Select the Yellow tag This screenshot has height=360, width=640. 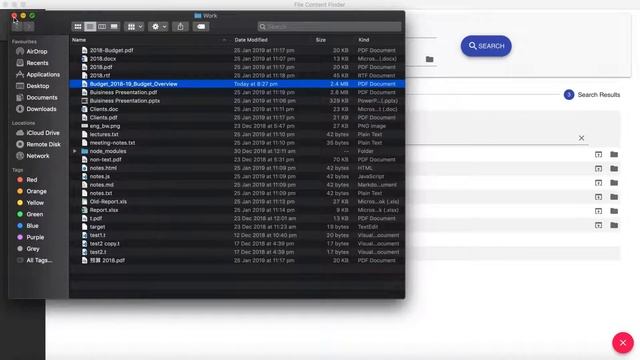[30, 202]
